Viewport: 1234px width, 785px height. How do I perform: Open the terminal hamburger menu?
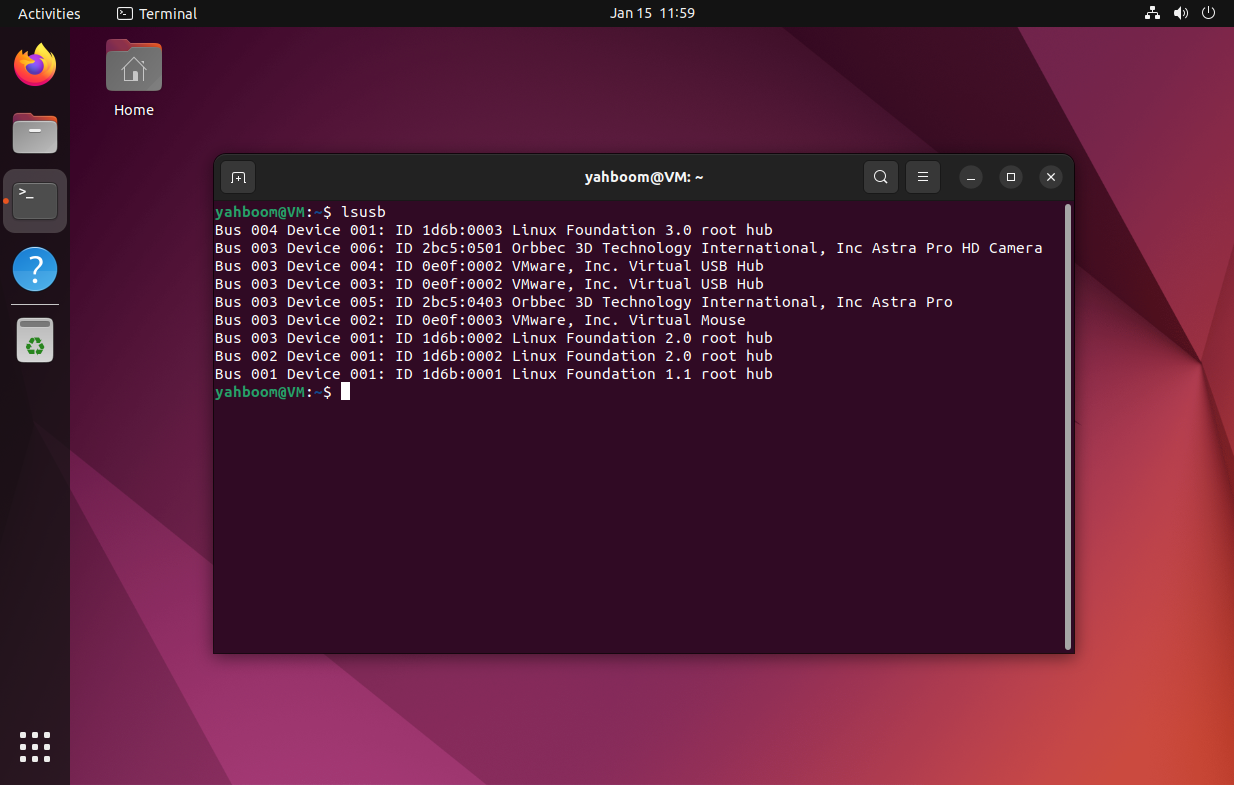coord(923,177)
